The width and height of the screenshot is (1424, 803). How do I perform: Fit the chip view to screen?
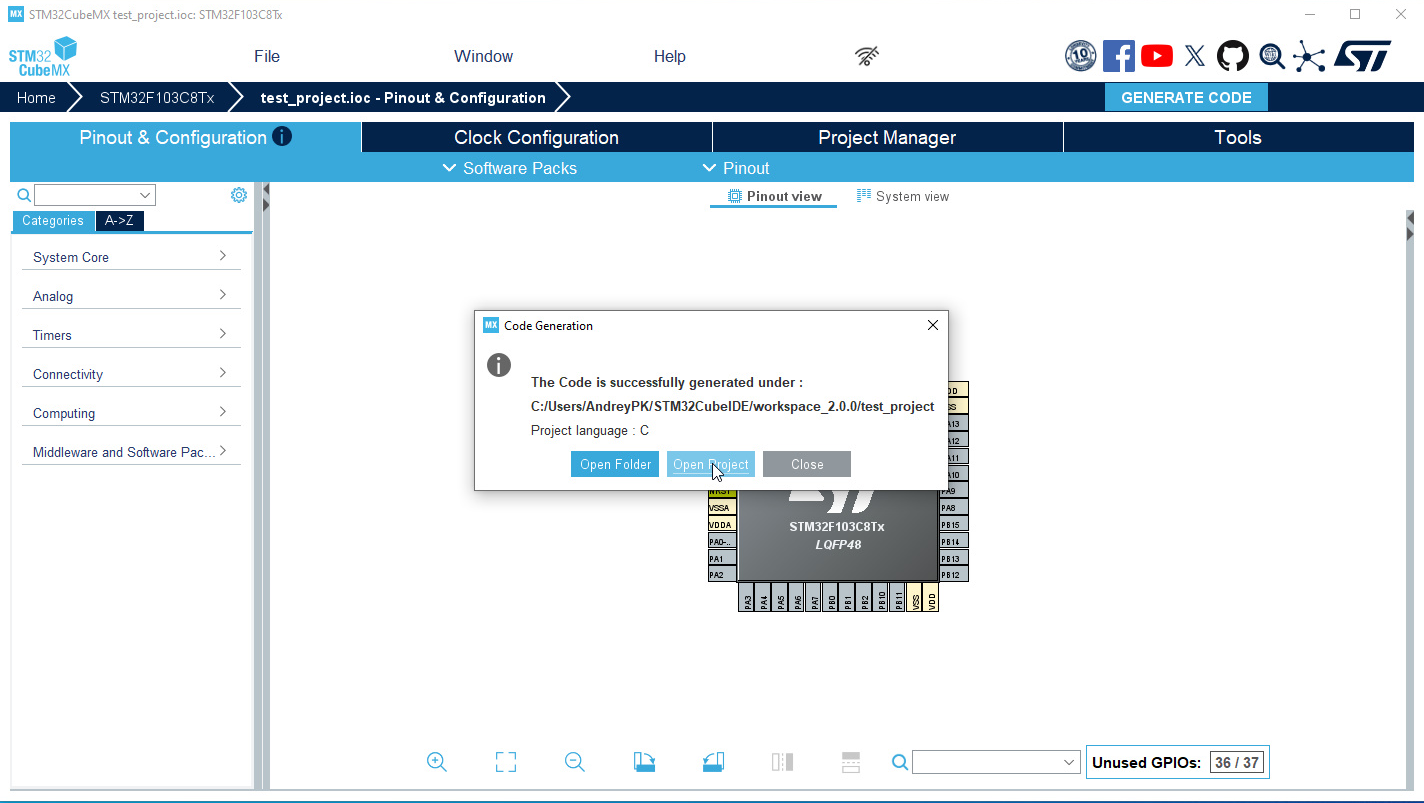click(x=506, y=762)
